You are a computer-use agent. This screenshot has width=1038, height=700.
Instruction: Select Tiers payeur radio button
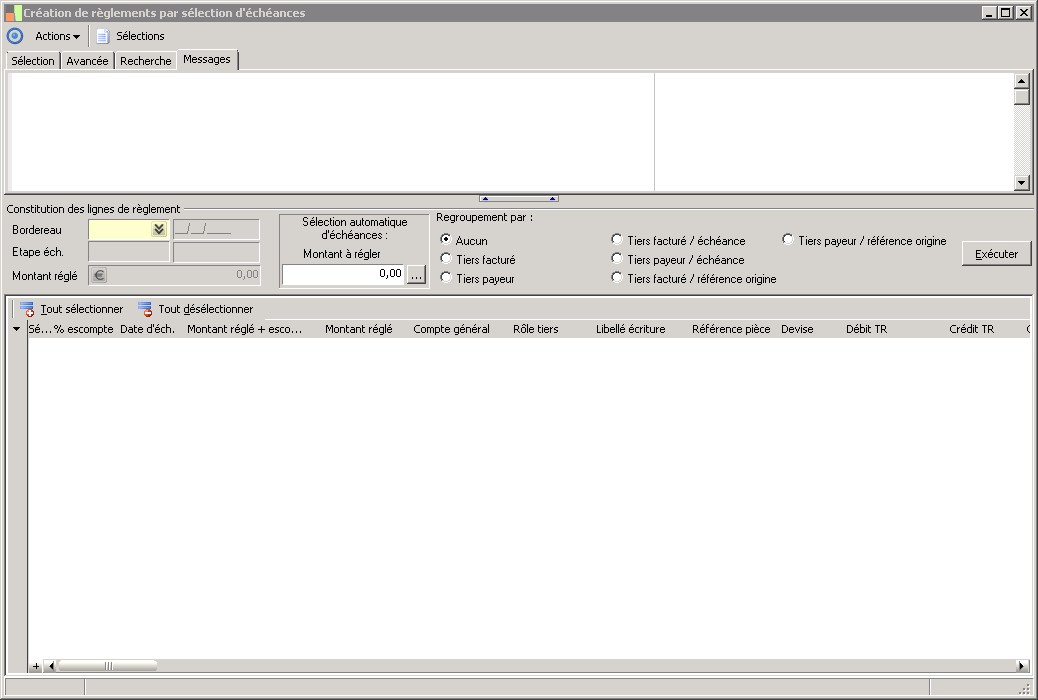(x=446, y=277)
